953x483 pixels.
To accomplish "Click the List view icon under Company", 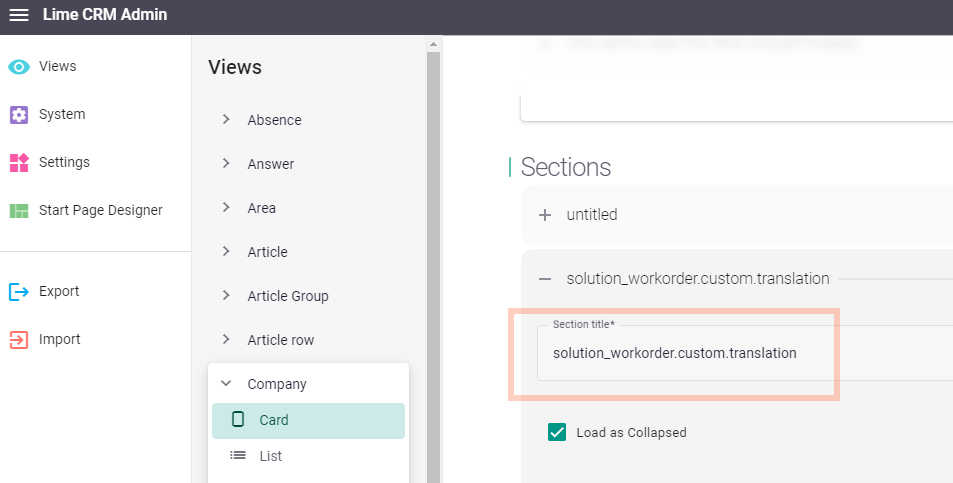I will [238, 456].
